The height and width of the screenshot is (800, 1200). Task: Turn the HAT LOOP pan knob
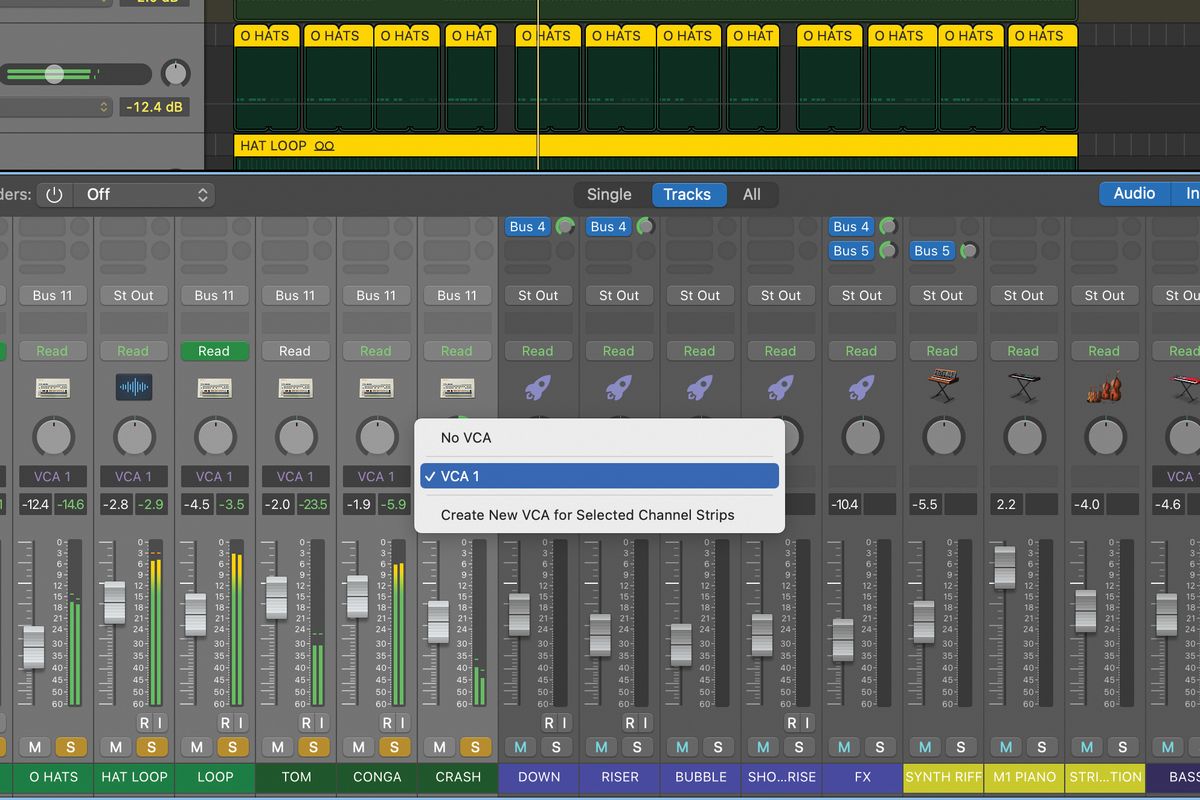pos(133,438)
